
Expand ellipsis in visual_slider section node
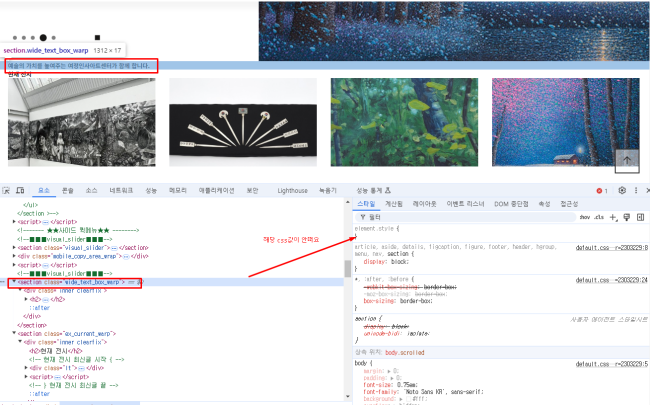point(114,248)
